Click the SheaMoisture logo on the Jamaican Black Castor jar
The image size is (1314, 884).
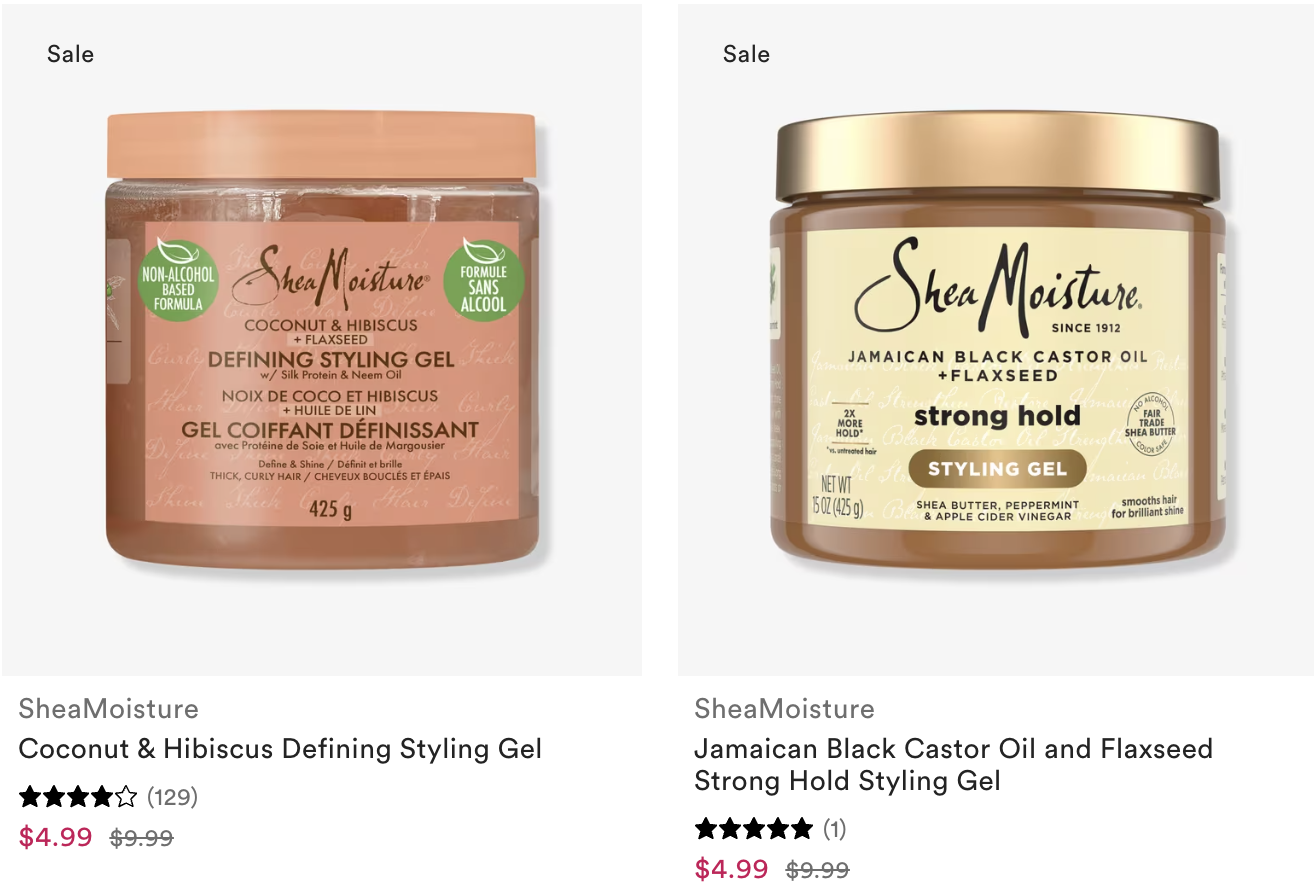[x=996, y=284]
